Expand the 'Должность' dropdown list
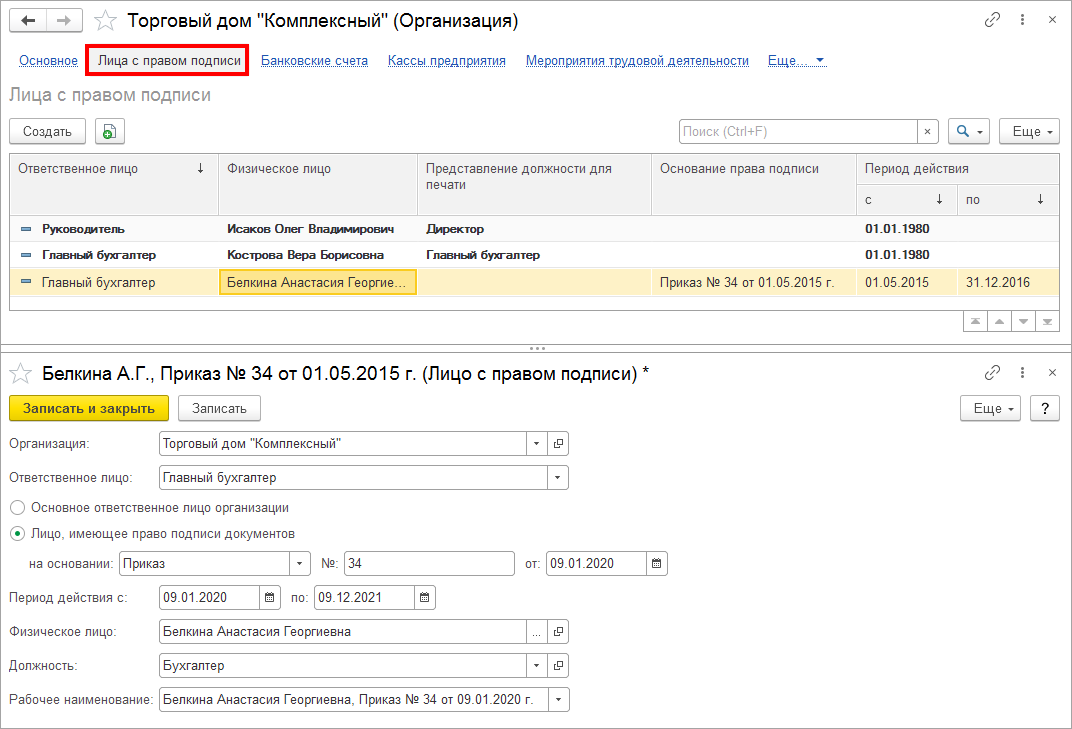 pyautogui.click(x=536, y=666)
